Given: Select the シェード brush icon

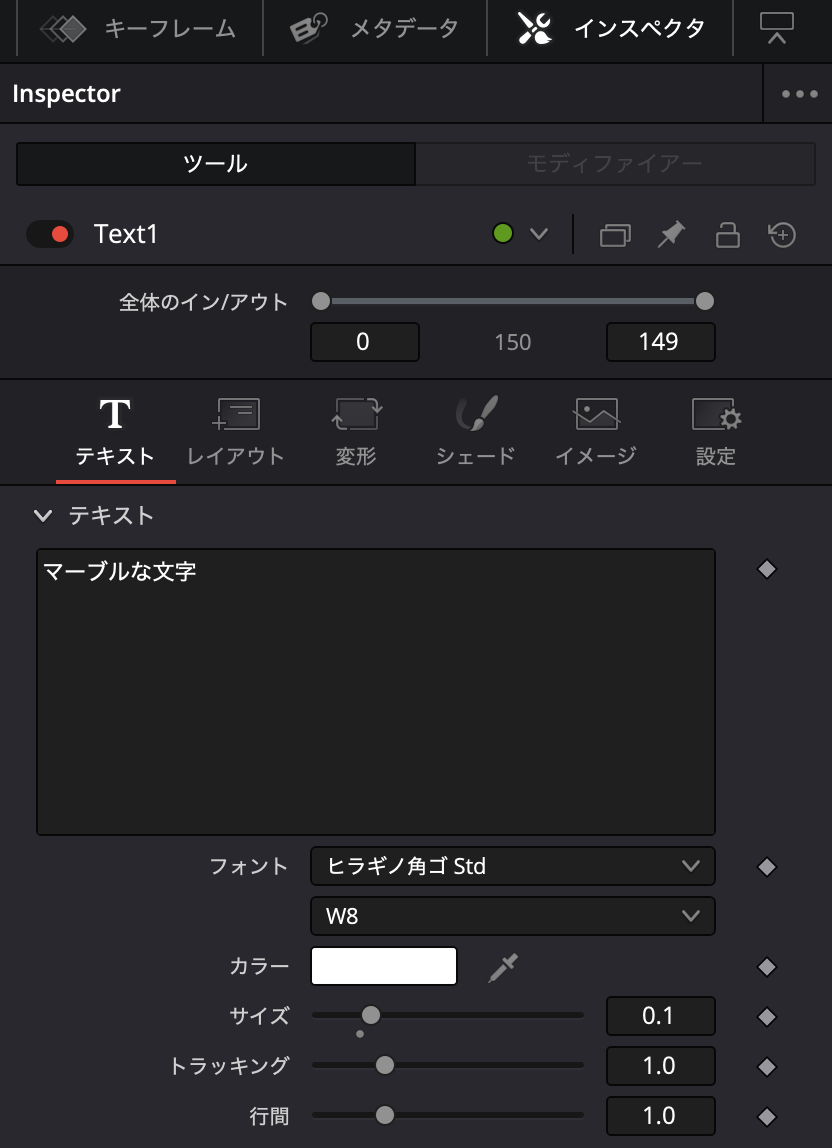Looking at the screenshot, I should point(474,413).
